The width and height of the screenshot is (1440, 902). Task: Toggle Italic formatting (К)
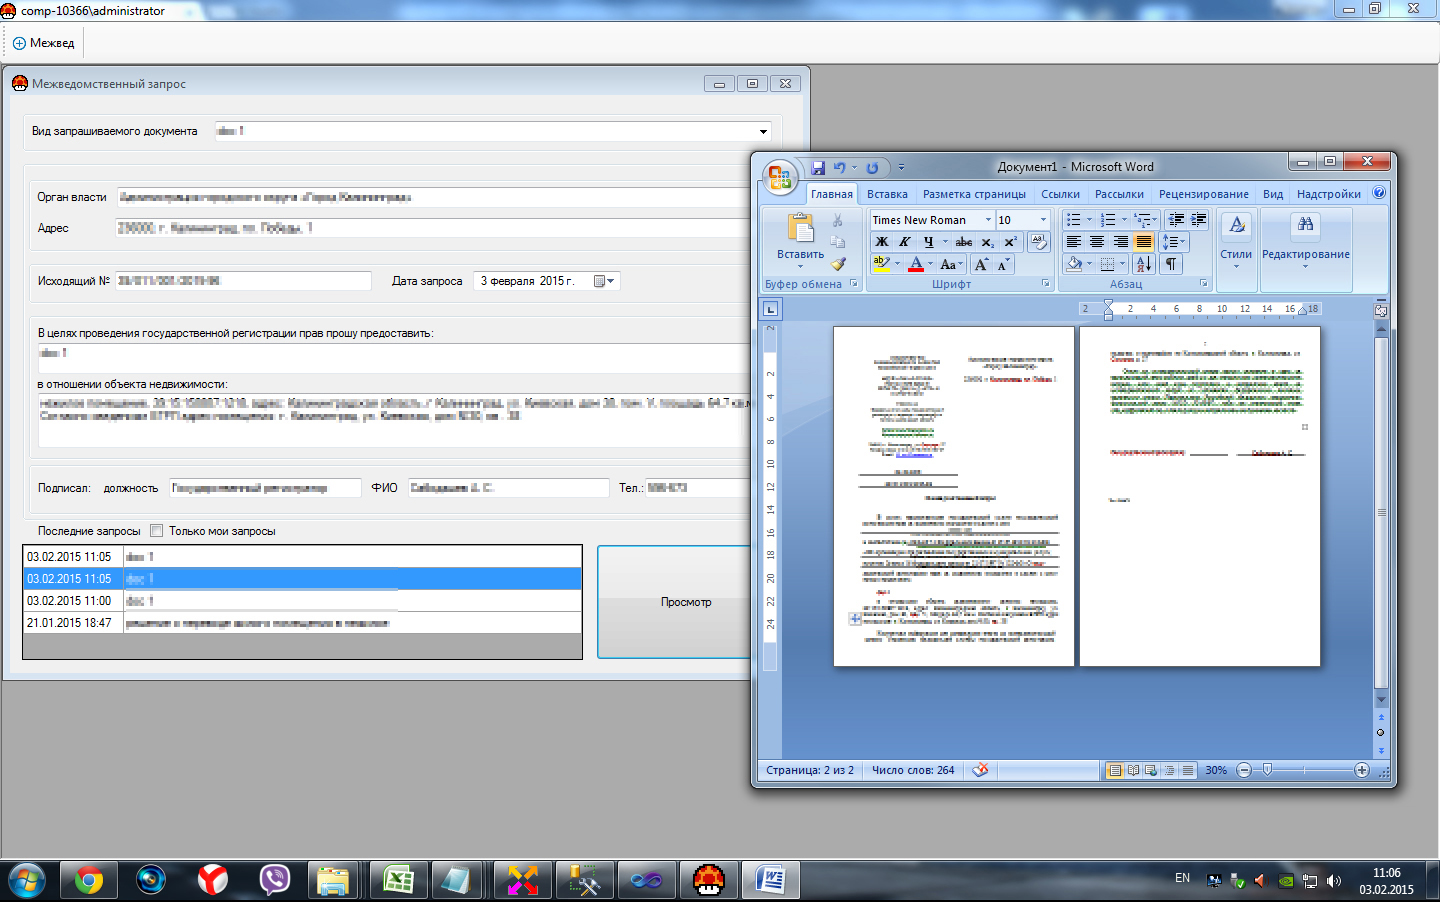(904, 242)
